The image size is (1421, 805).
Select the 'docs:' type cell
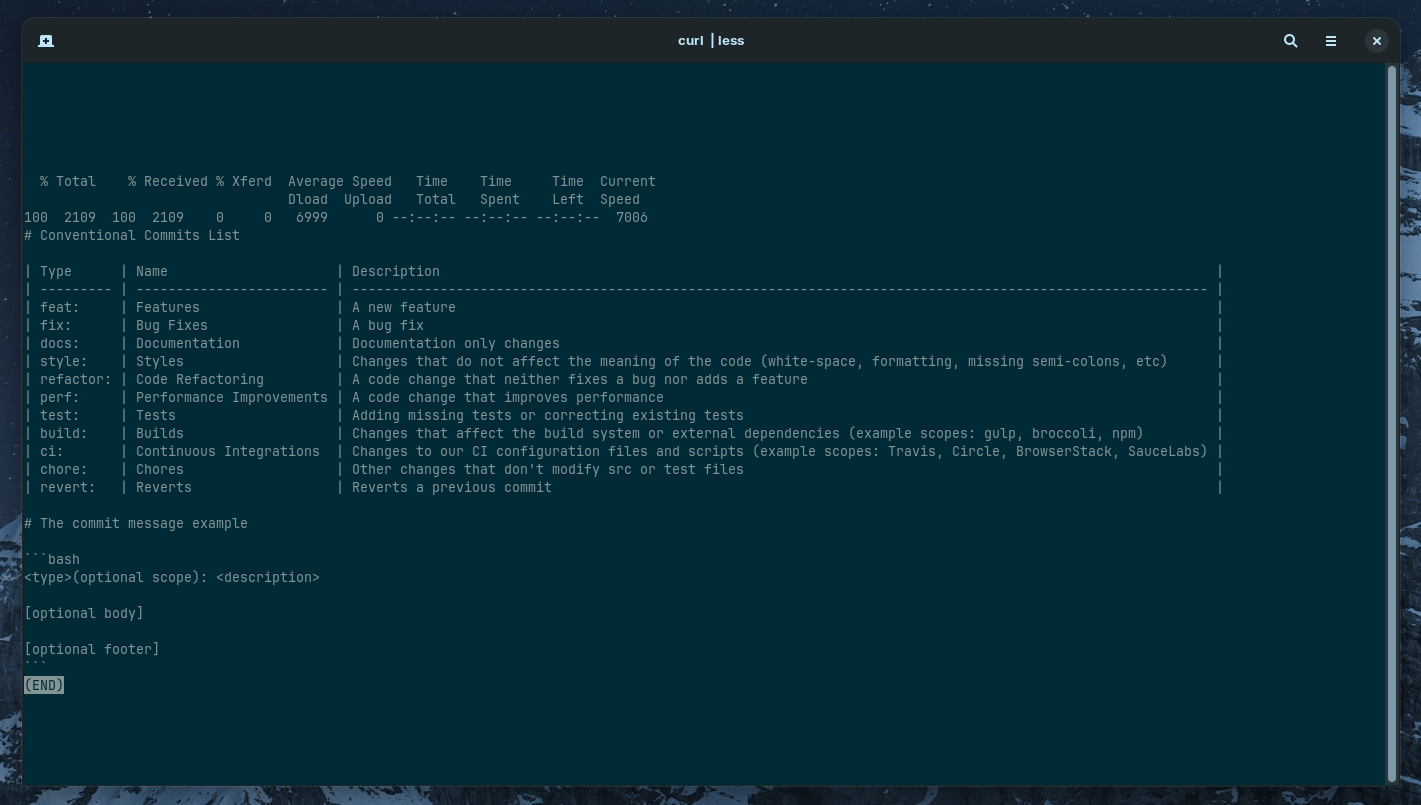(60, 344)
